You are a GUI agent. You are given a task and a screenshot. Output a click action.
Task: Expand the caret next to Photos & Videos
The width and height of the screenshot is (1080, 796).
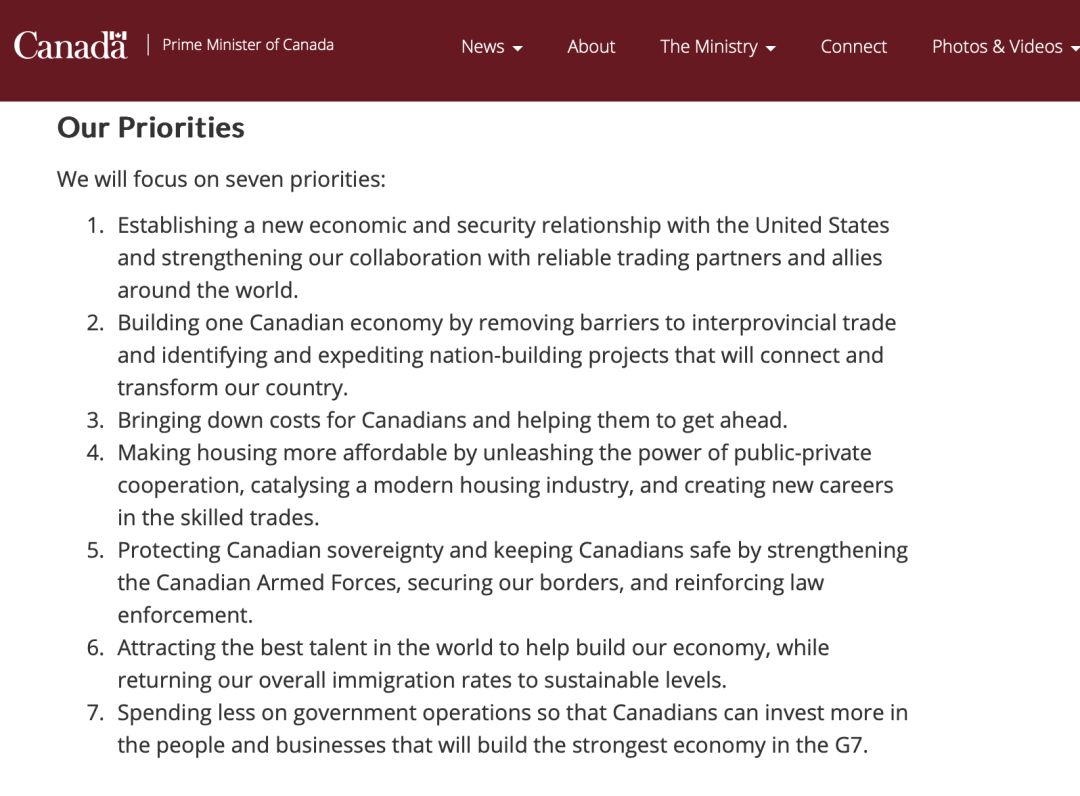tap(1074, 48)
